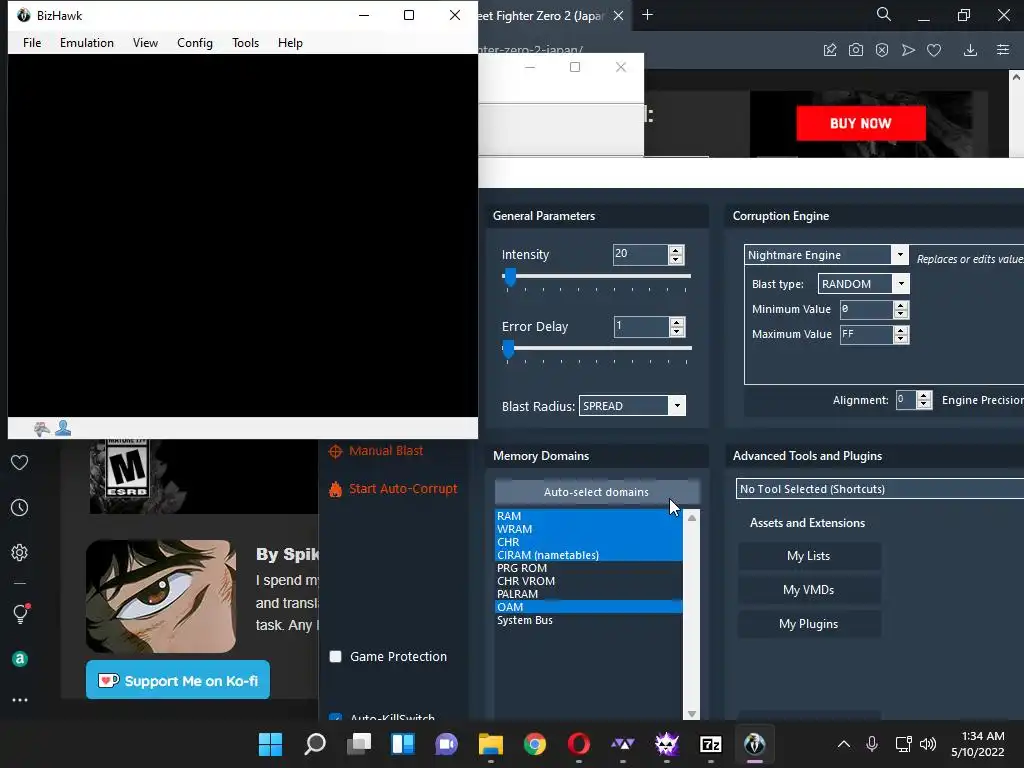This screenshot has height=768, width=1024.
Task: Open Opera downloads icon
Action: [x=970, y=50]
